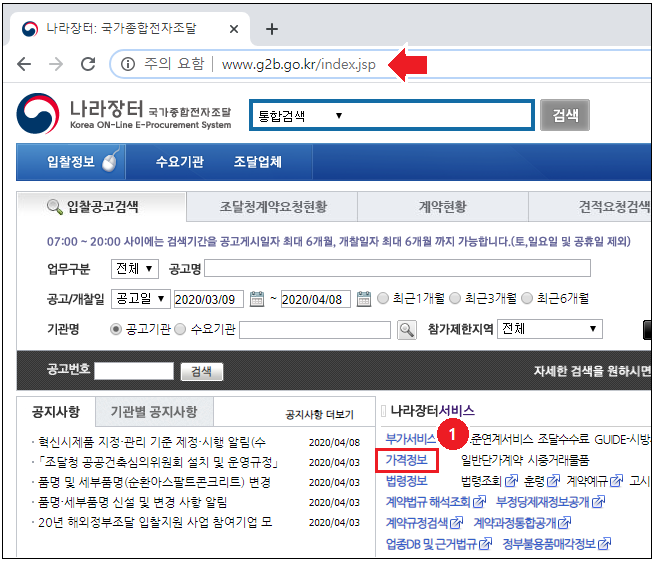This screenshot has width=654, height=563.
Task: Open external link icon beside 계약규정검색
Action: pos(456,522)
